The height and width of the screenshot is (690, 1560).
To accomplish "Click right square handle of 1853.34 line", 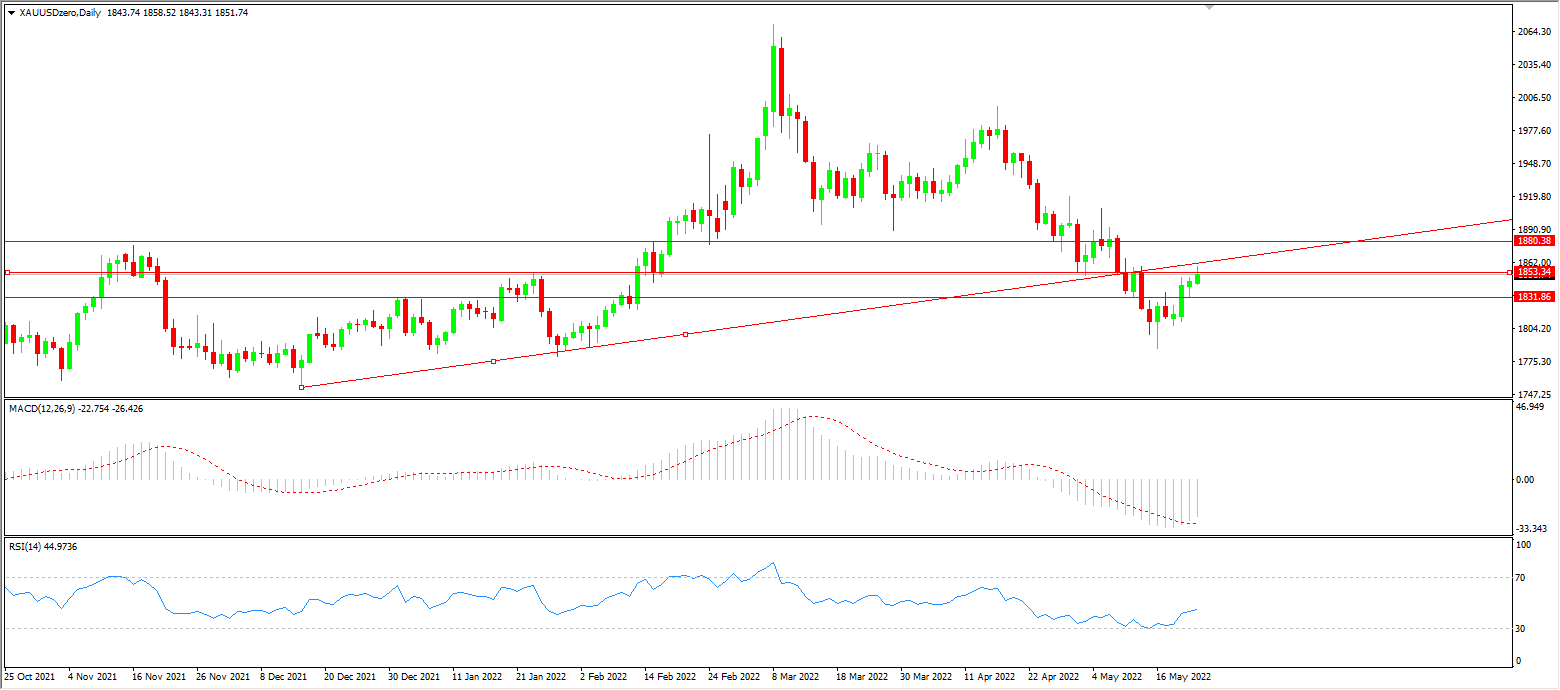I will coord(1509,272).
